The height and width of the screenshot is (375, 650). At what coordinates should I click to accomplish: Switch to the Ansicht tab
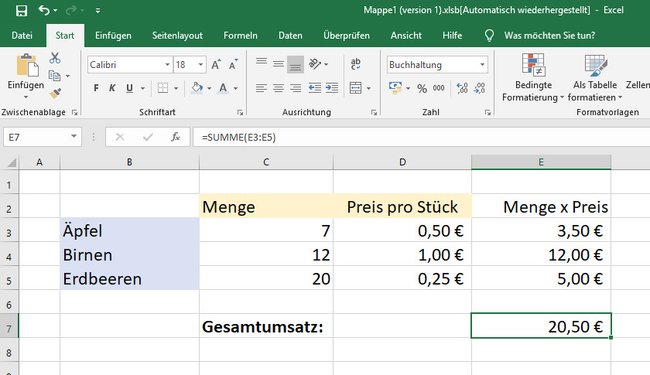coord(406,36)
